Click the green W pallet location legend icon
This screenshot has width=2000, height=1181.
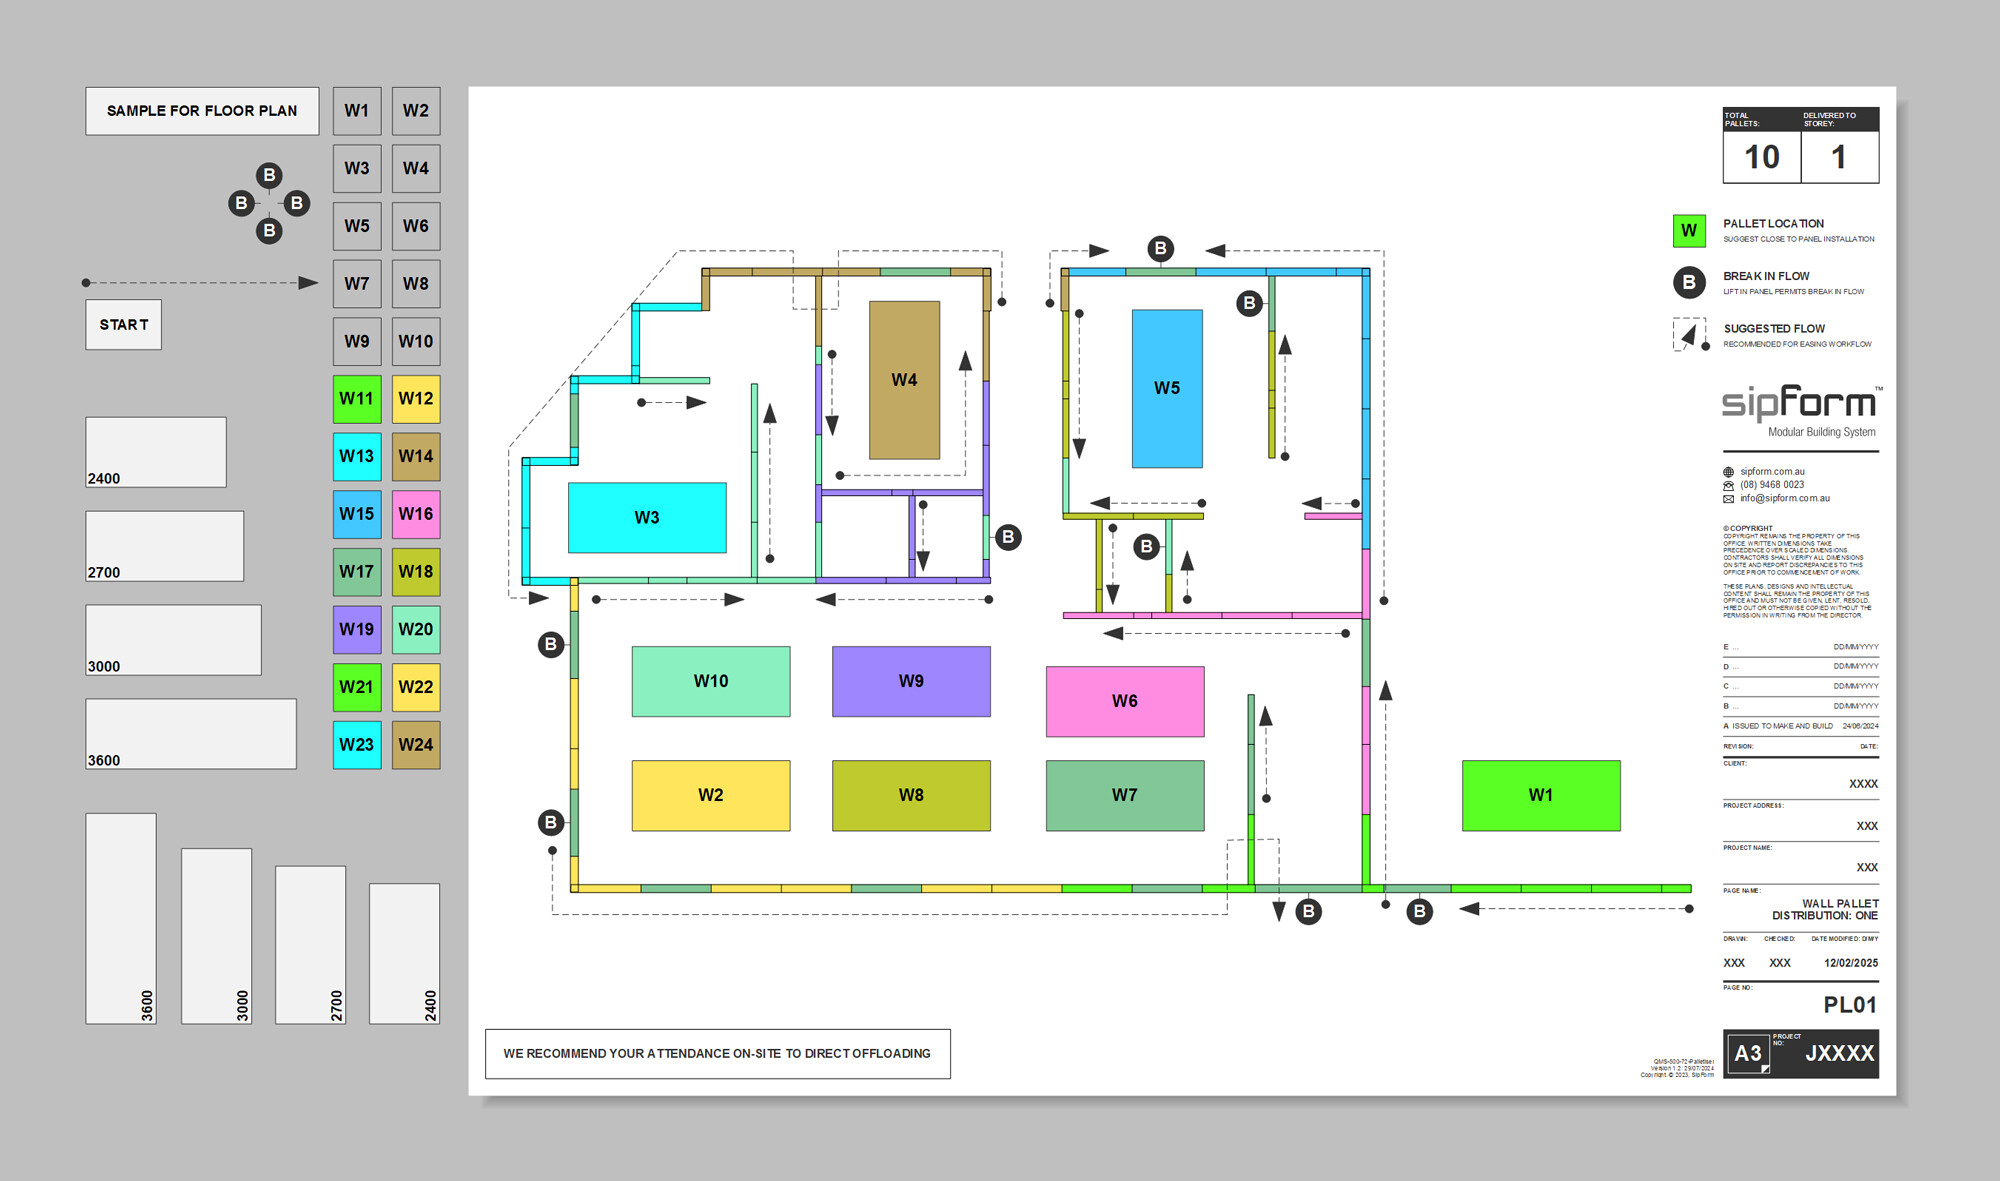1689,231
